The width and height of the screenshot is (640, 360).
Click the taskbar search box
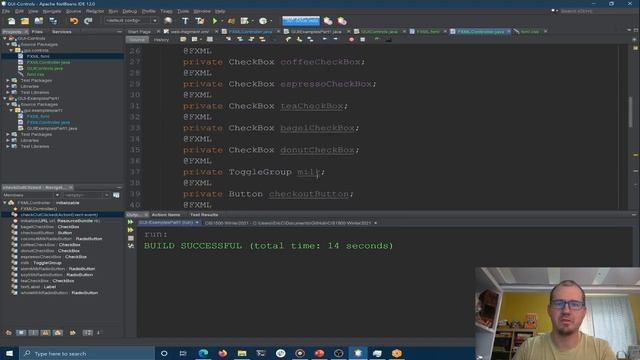(x=87, y=353)
